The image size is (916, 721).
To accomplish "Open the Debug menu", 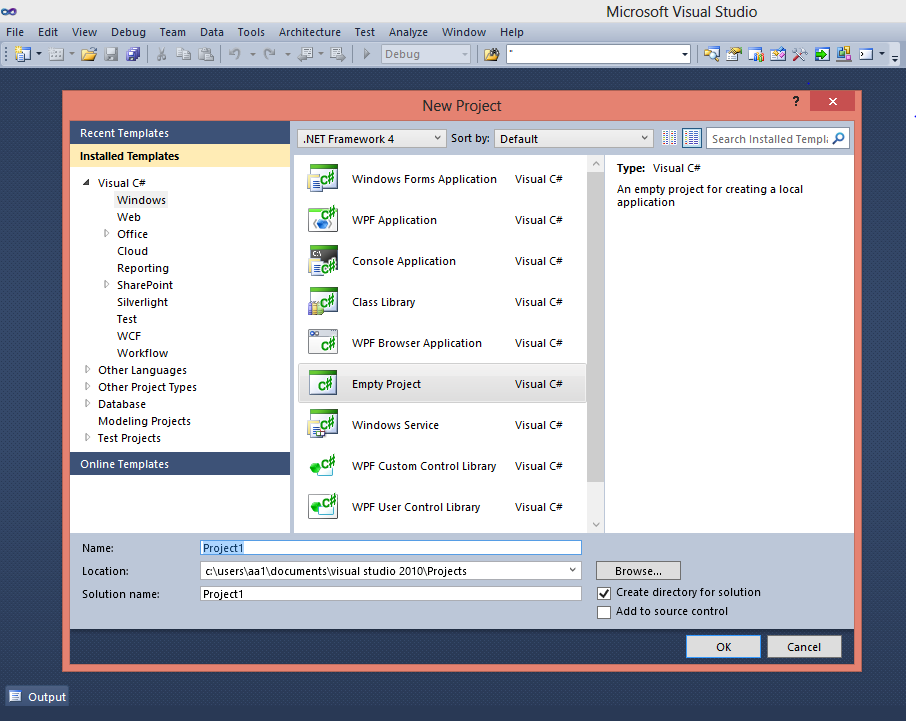I will pyautogui.click(x=128, y=32).
